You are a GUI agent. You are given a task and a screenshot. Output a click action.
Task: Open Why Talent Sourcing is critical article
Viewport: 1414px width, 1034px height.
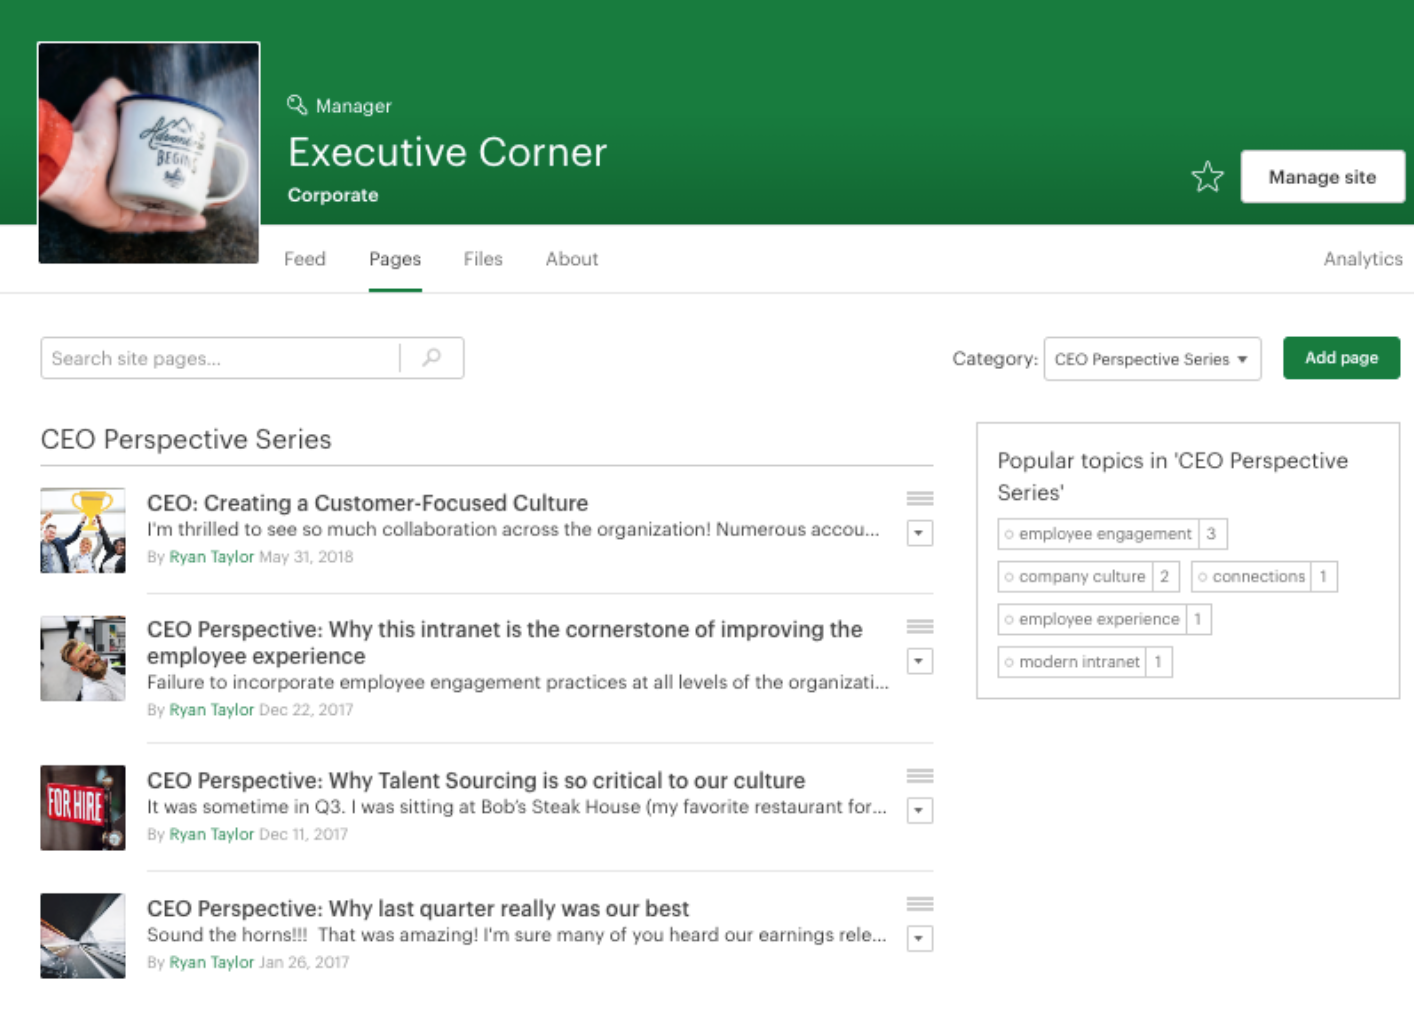476,780
